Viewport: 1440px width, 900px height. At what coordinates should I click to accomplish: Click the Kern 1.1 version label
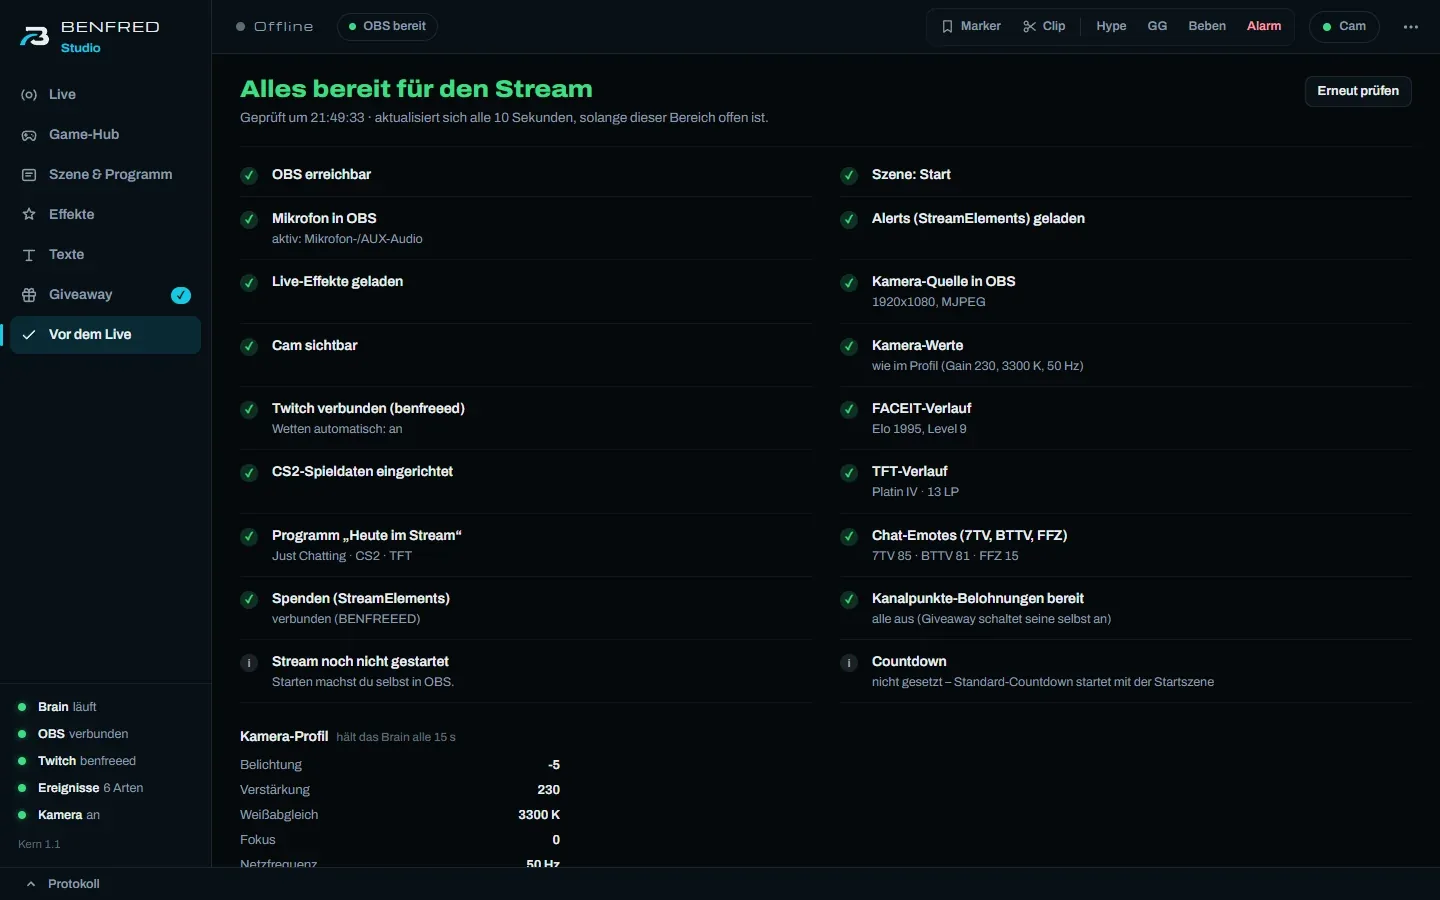(x=39, y=845)
